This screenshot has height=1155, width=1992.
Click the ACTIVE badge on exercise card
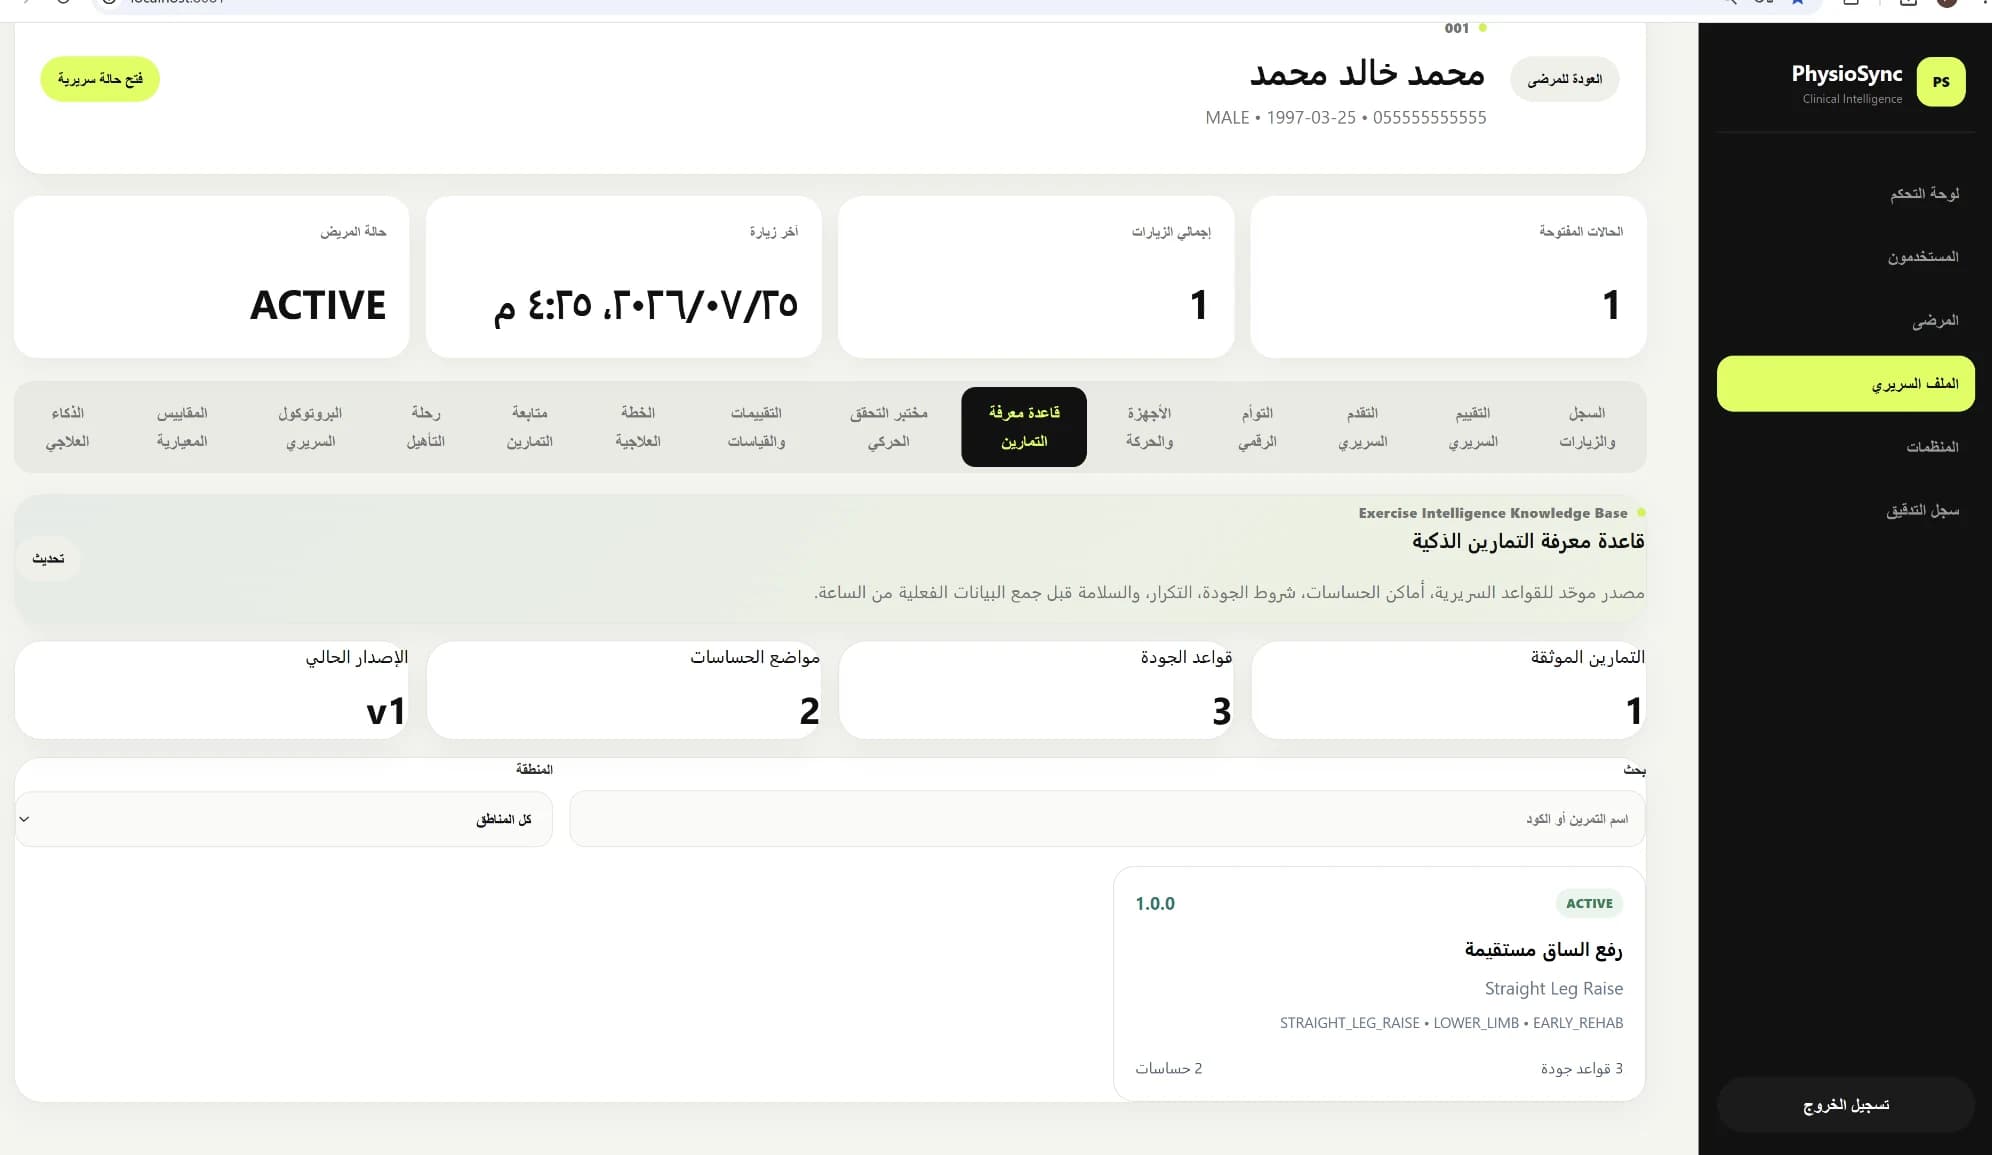1589,904
